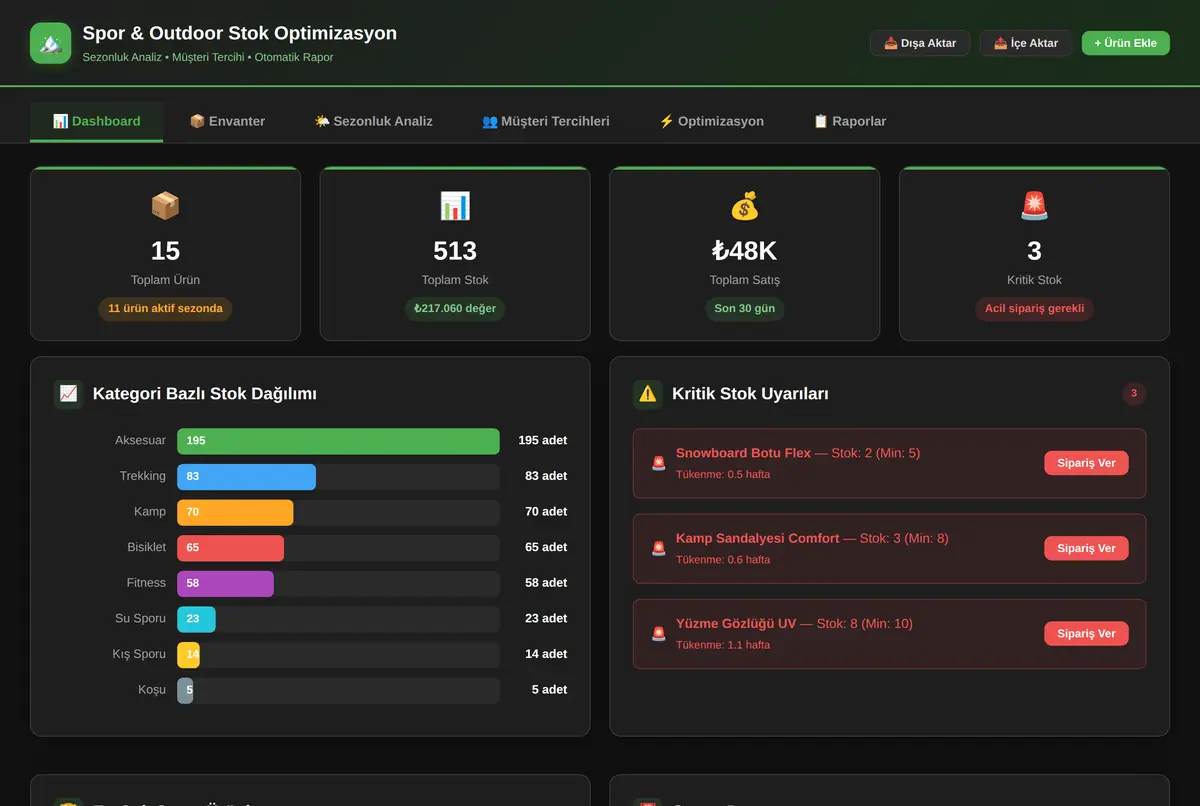The height and width of the screenshot is (806, 1200).
Task: Click the chart icon beside Kategori Bazlı Stok Dağılımı
Action: pyautogui.click(x=68, y=394)
